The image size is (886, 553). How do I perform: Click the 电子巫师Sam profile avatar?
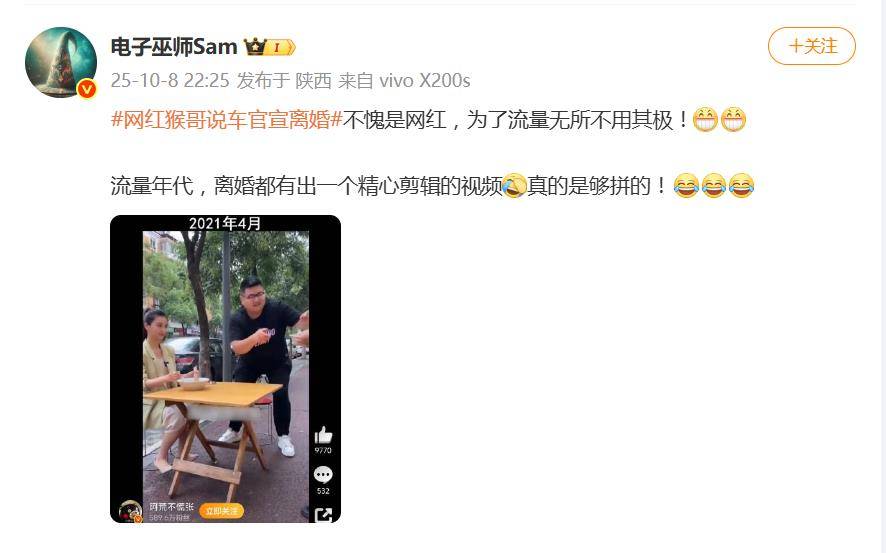point(61,63)
